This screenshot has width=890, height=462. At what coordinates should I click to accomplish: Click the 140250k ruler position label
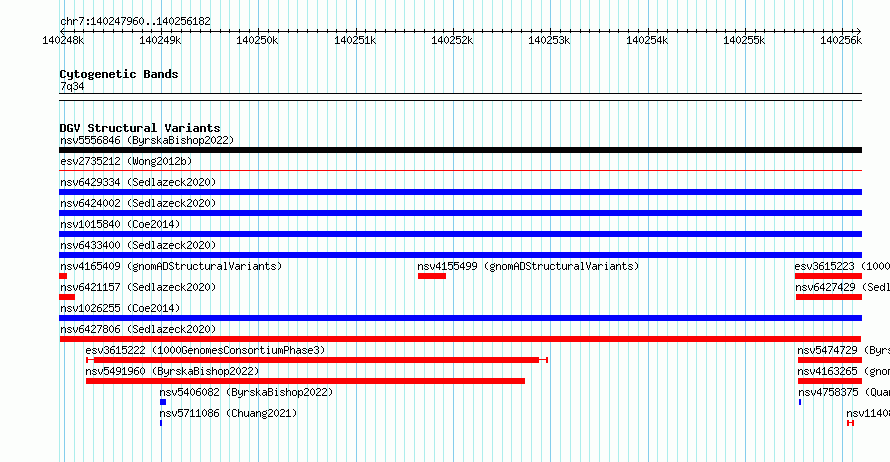click(257, 40)
